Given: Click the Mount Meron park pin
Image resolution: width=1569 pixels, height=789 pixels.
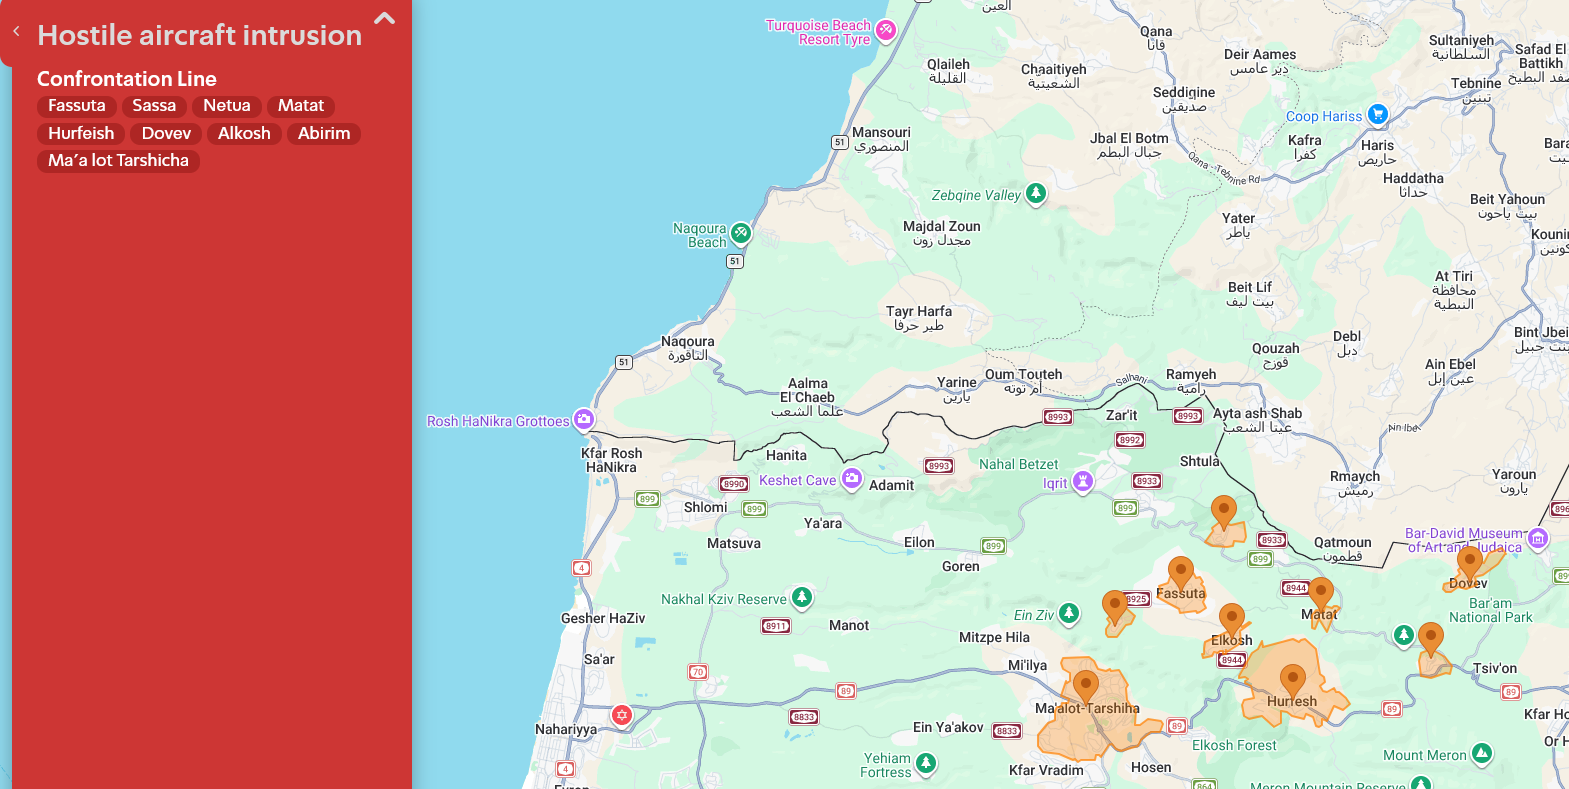Looking at the screenshot, I should tap(1482, 753).
